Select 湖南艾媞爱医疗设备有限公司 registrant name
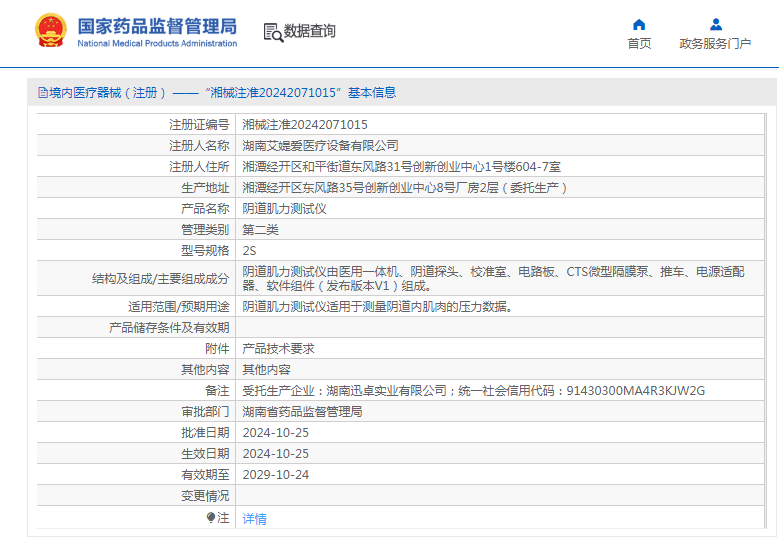 [320, 146]
